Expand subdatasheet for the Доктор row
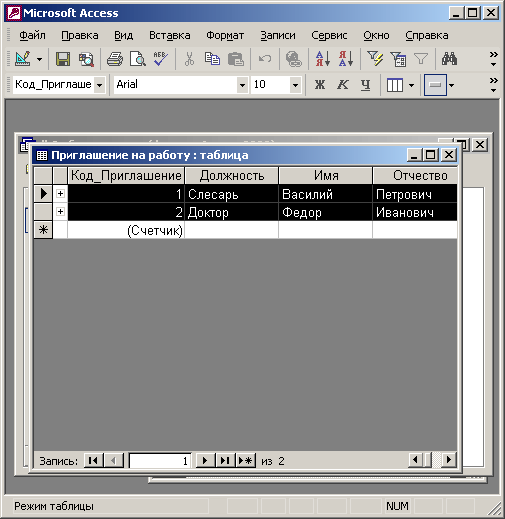This screenshot has height=519, width=505. coord(60,211)
